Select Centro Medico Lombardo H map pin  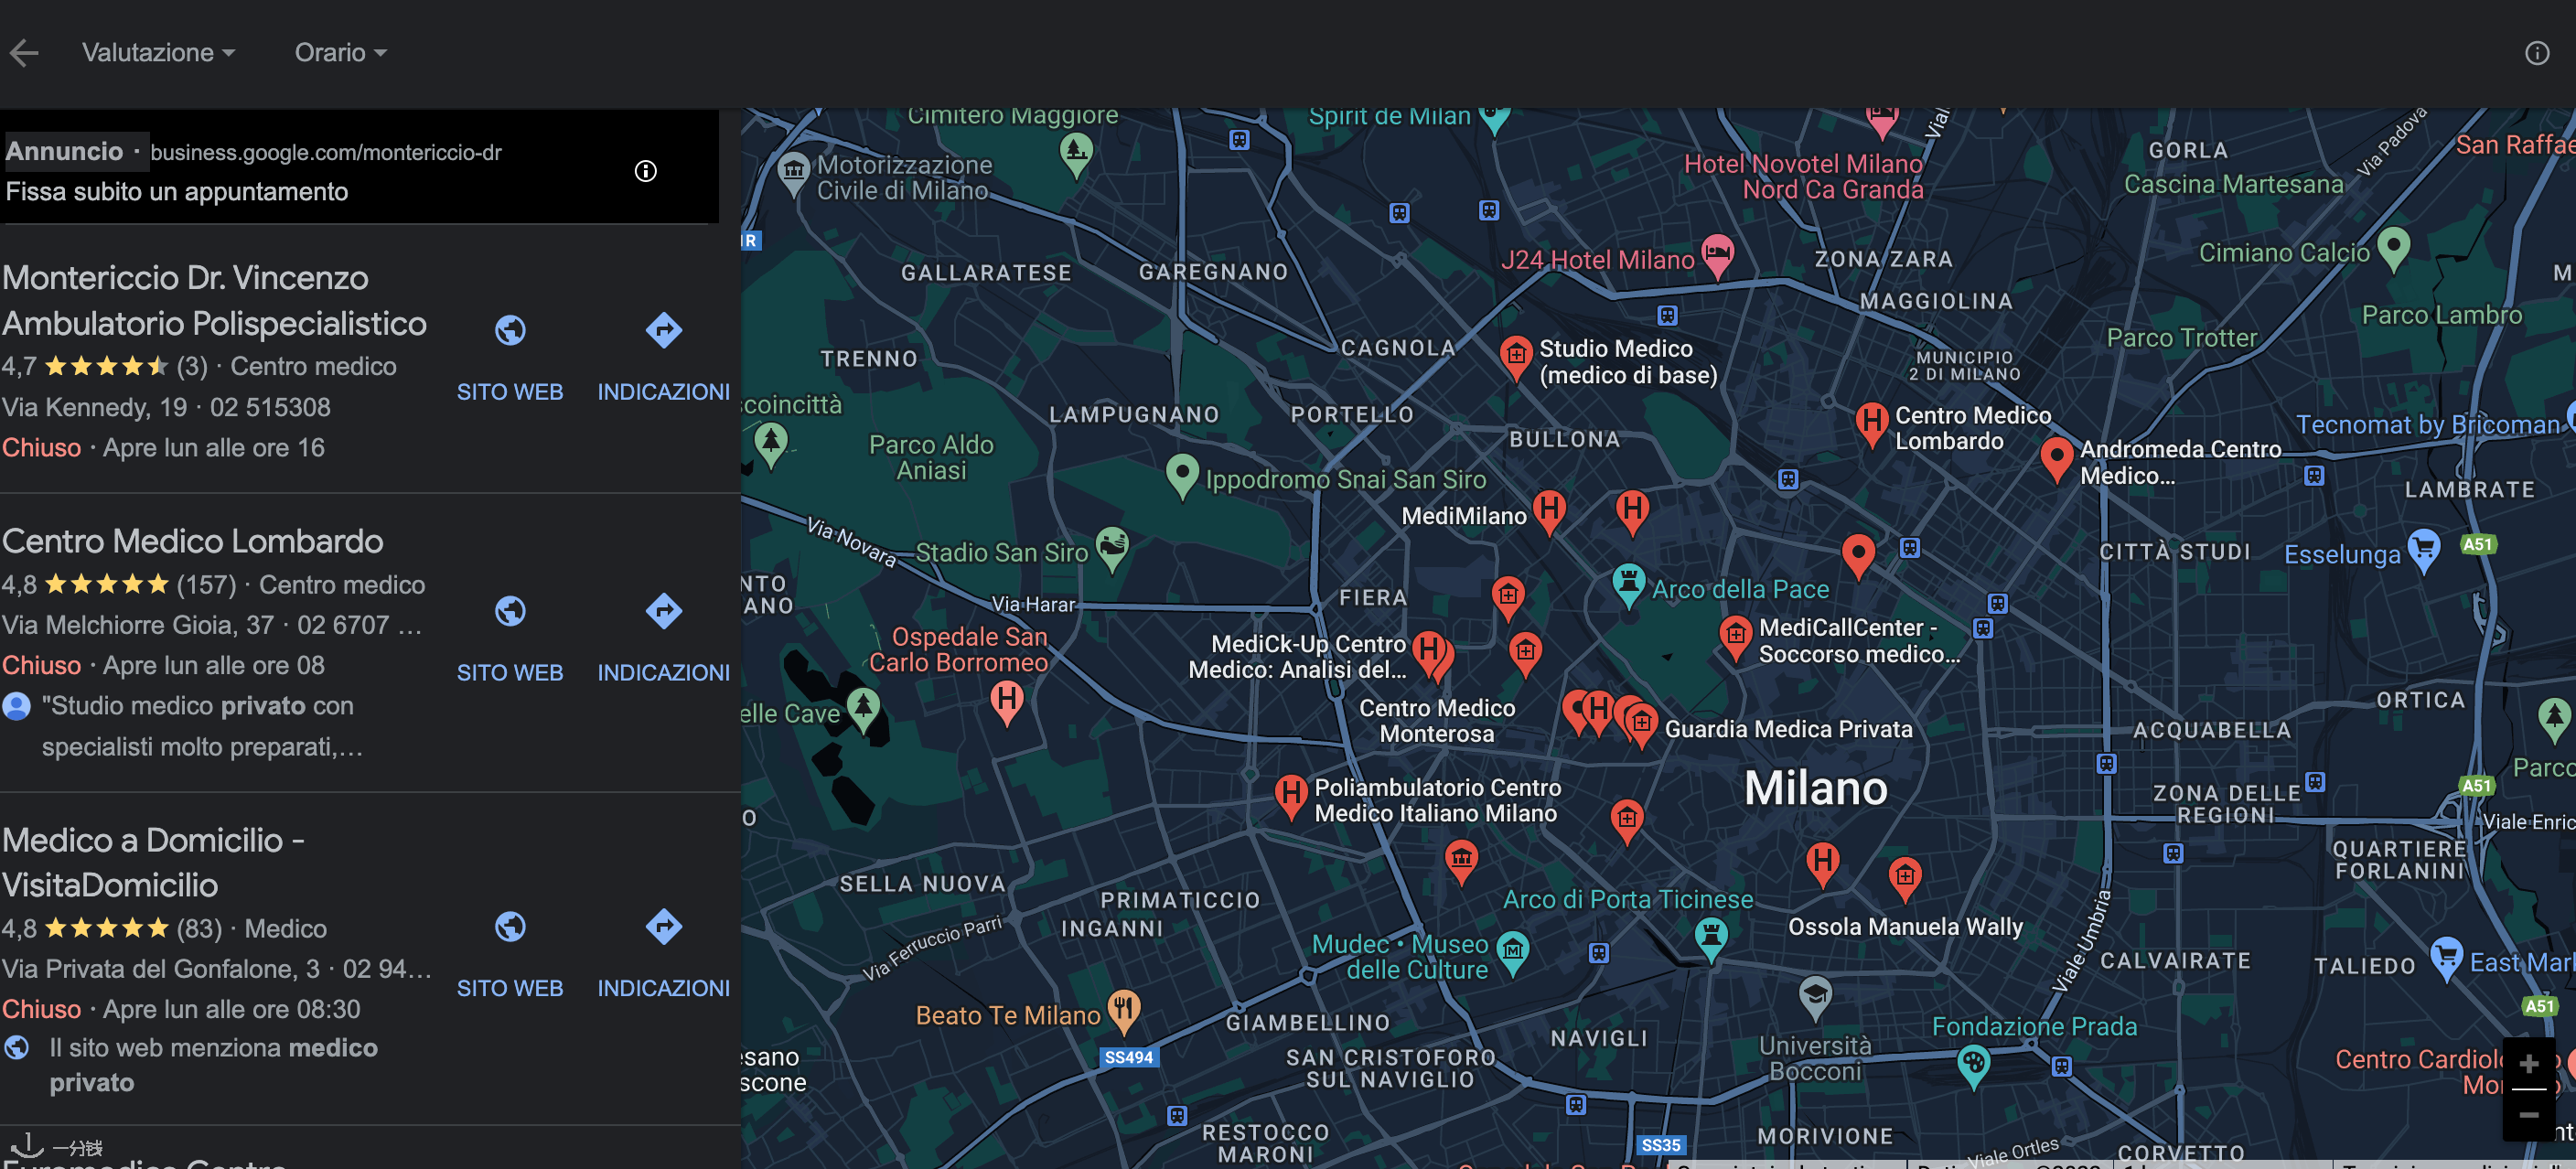pos(1871,424)
